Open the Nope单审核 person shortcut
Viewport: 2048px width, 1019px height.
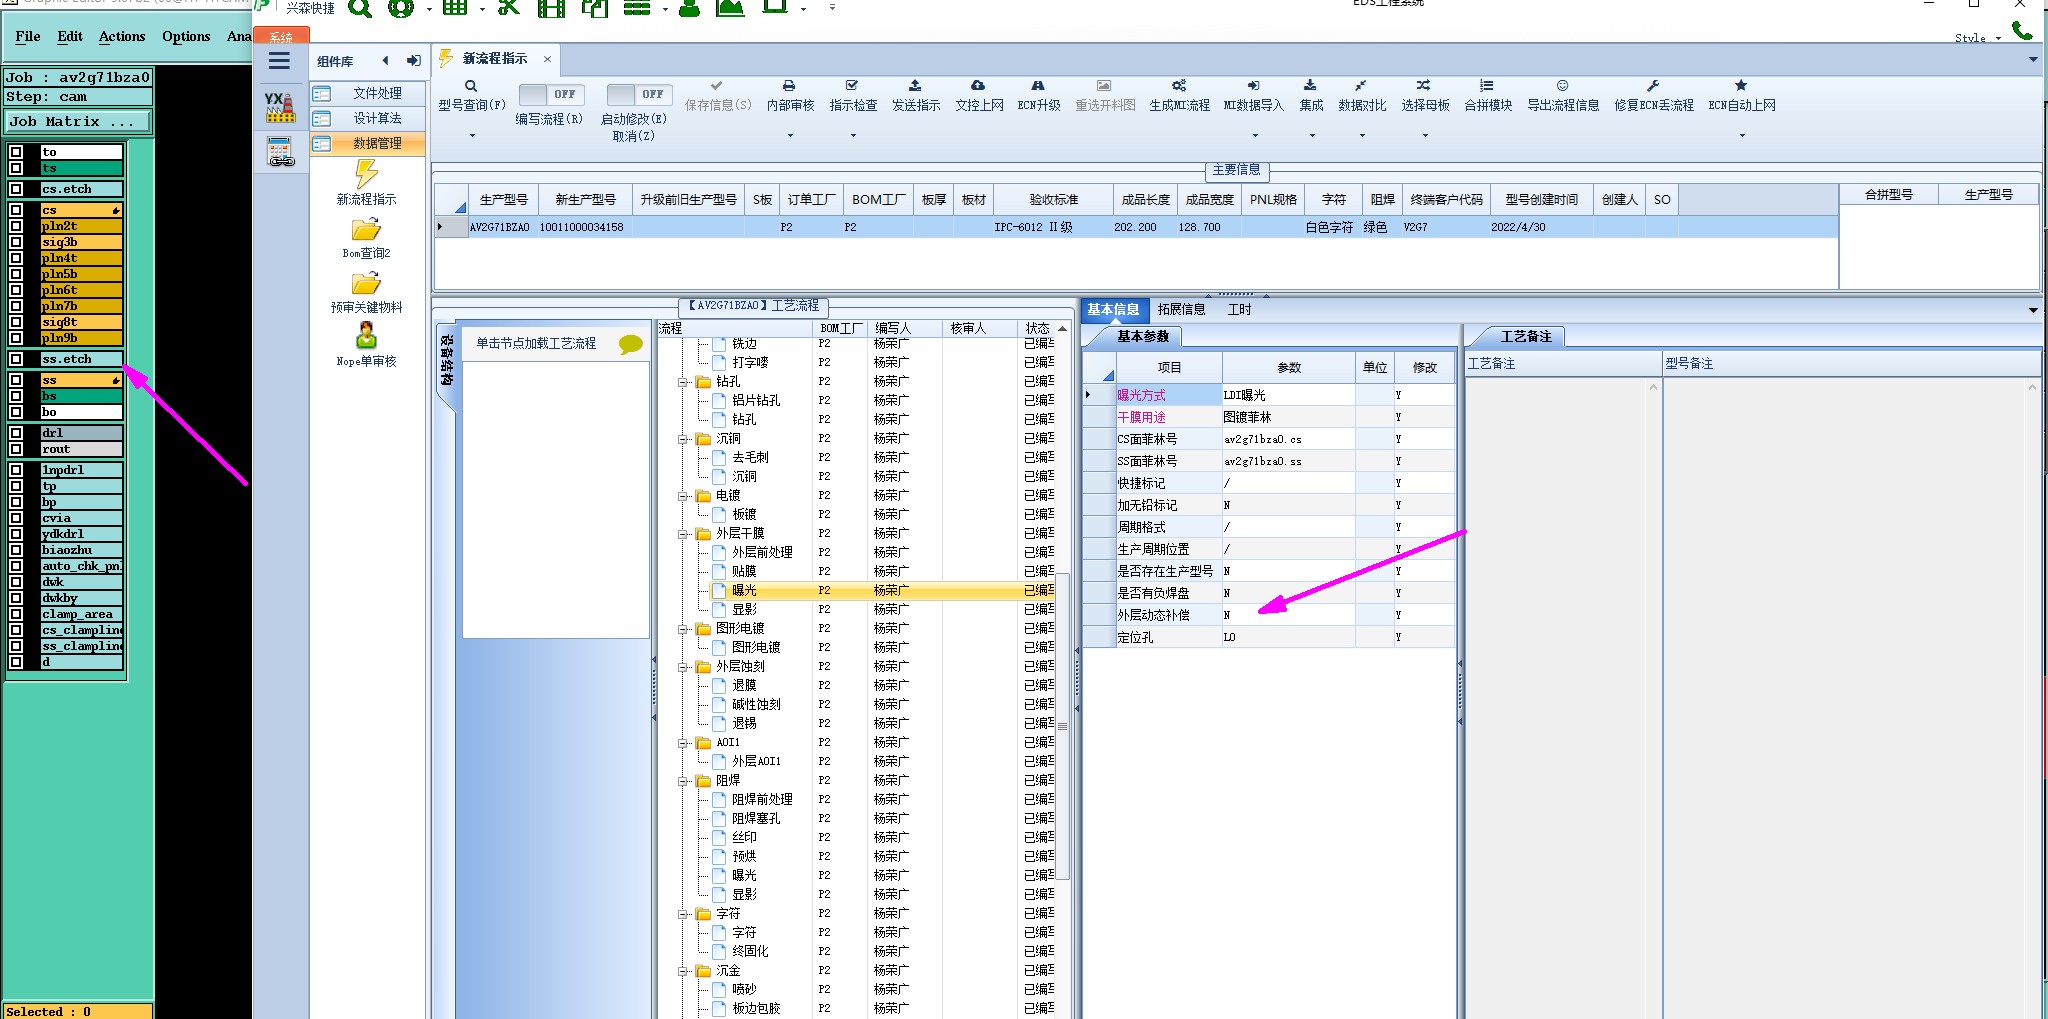click(366, 335)
